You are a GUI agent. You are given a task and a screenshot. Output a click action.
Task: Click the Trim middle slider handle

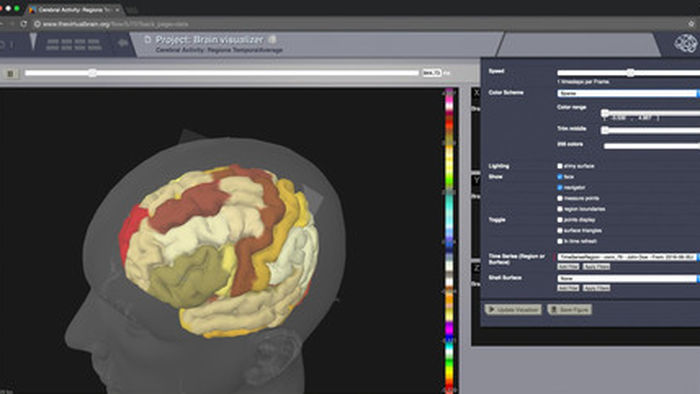click(605, 130)
